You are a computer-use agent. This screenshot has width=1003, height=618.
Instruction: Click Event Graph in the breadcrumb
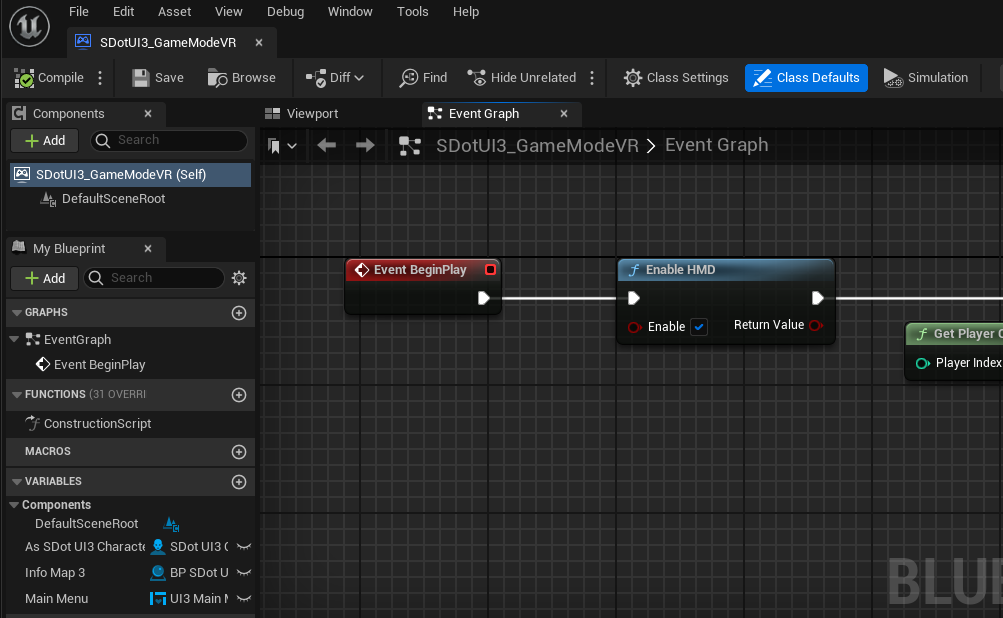pos(716,145)
